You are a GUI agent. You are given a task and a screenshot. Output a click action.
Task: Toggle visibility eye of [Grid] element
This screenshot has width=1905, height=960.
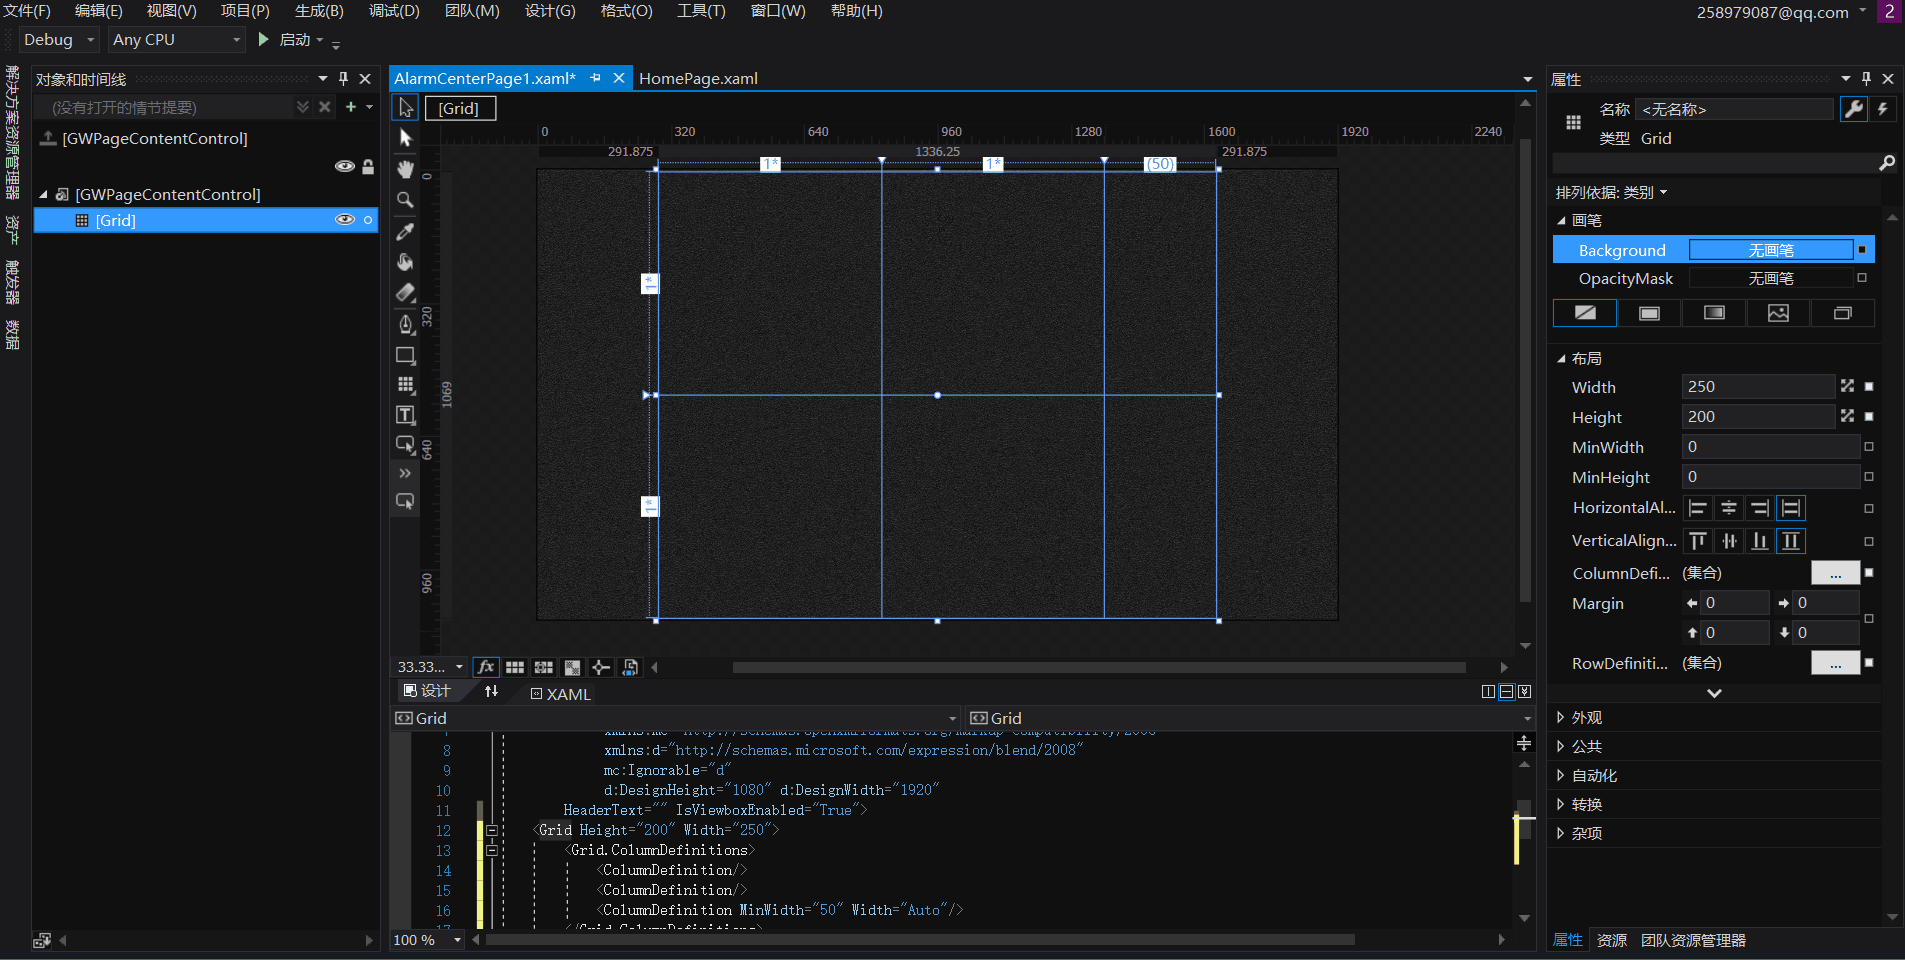tap(344, 220)
